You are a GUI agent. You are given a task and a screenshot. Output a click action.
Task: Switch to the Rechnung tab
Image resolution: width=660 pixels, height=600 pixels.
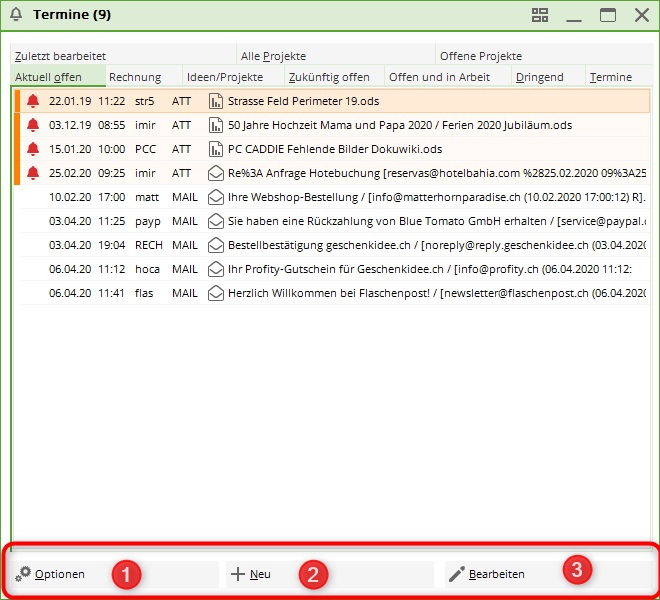[x=135, y=77]
